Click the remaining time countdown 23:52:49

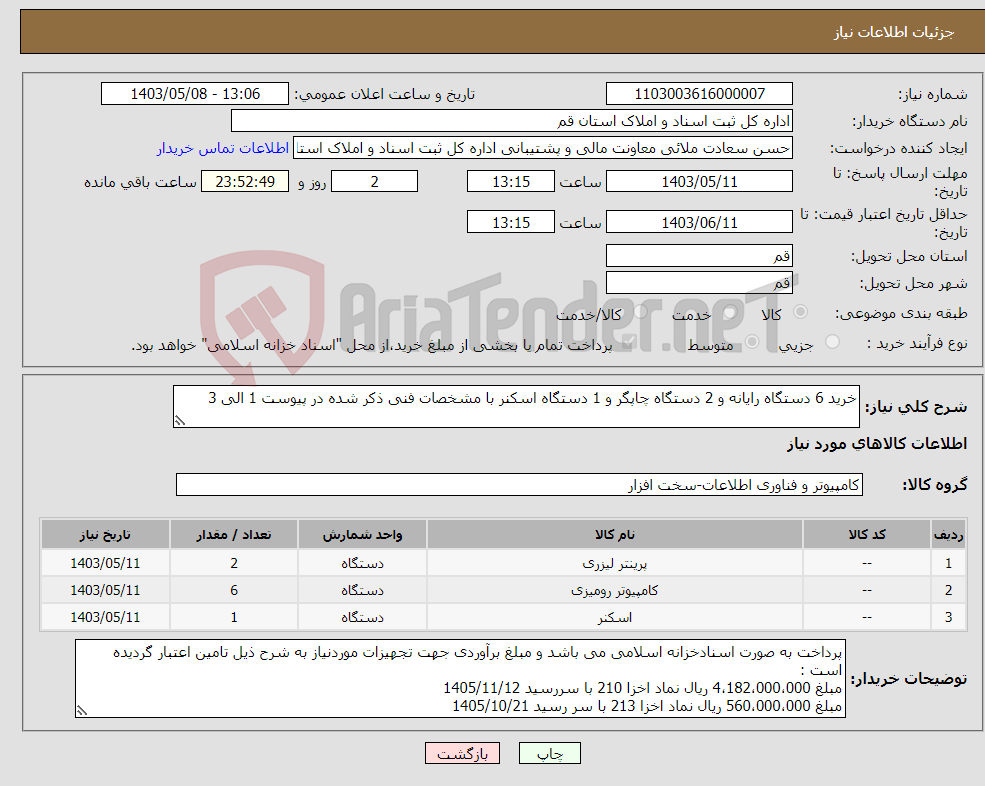point(245,182)
